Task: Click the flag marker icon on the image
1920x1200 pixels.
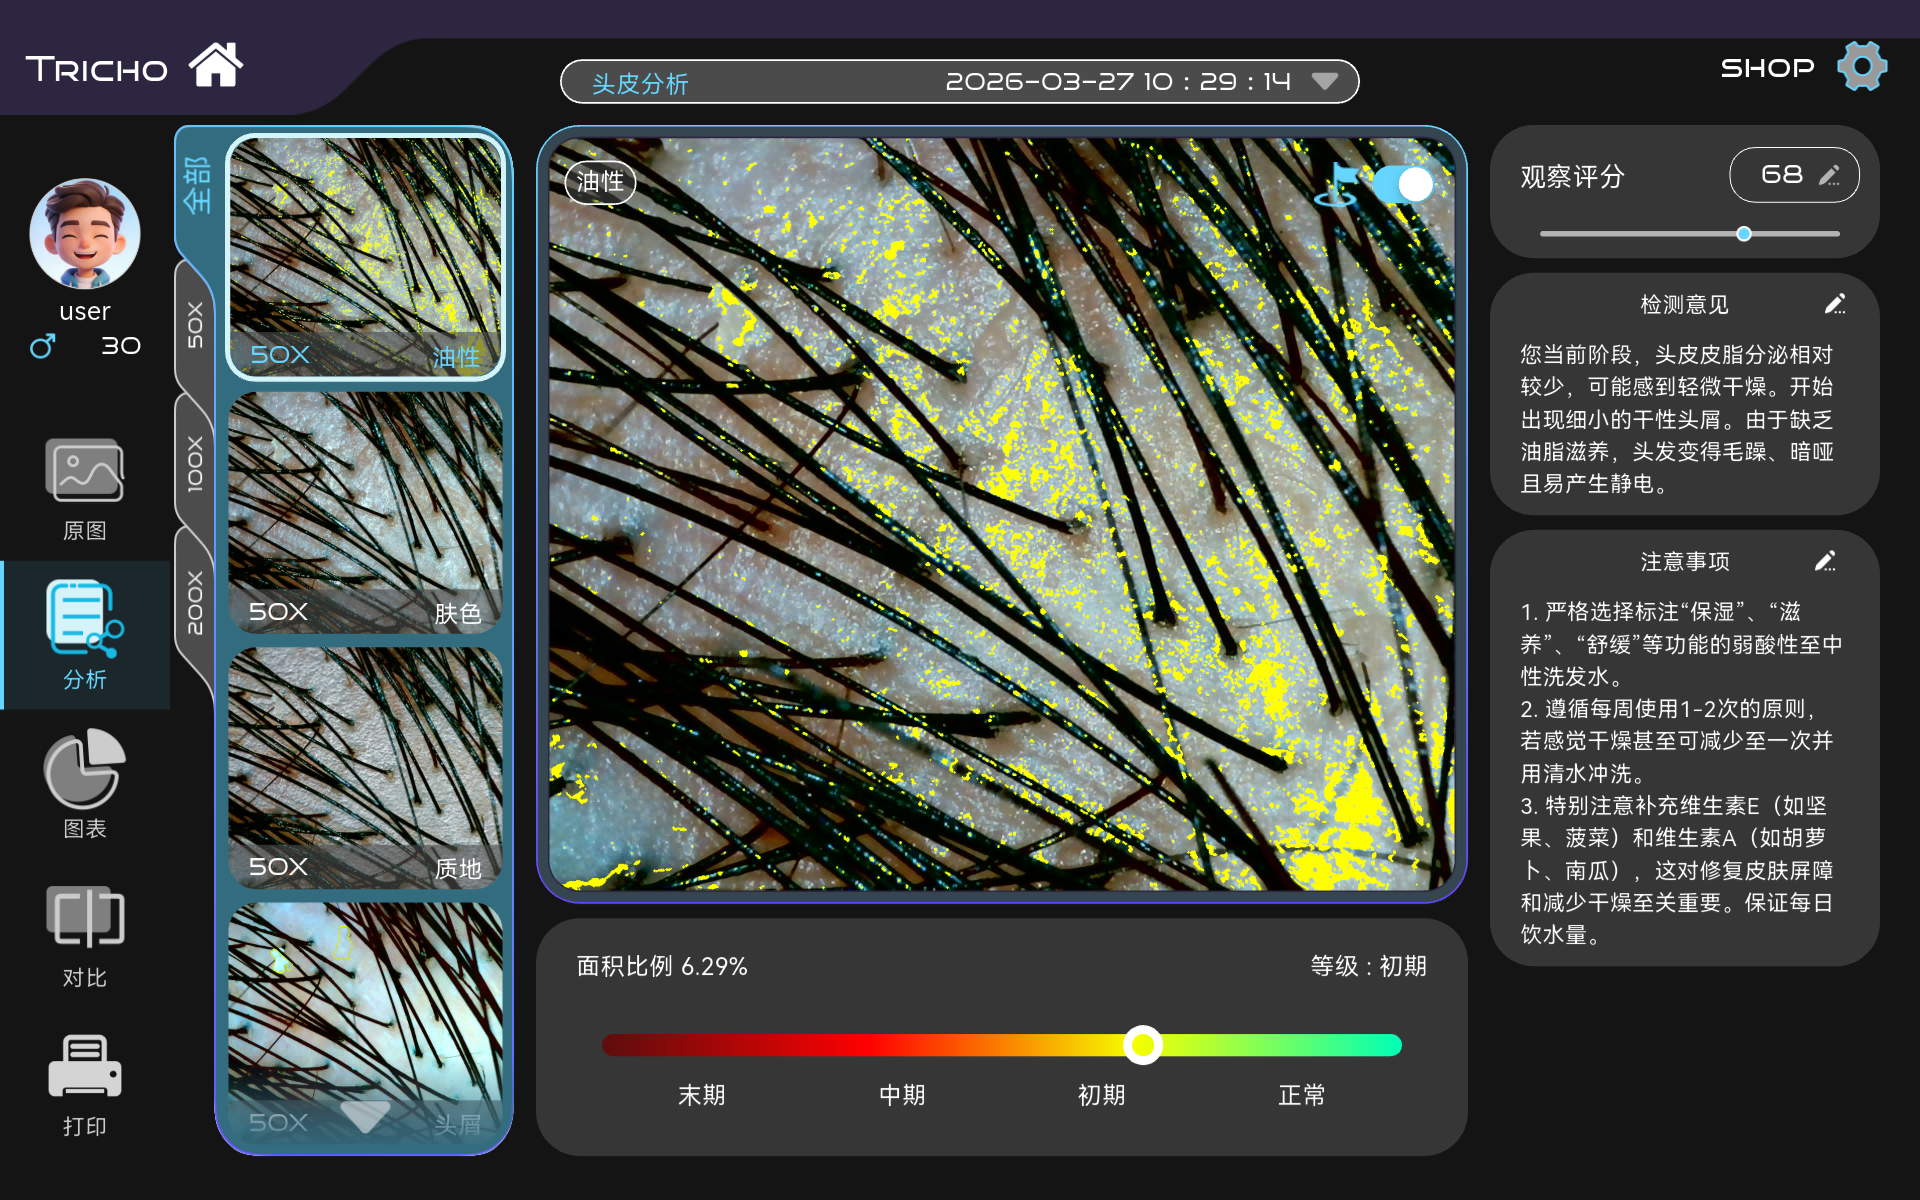Action: click(1337, 185)
